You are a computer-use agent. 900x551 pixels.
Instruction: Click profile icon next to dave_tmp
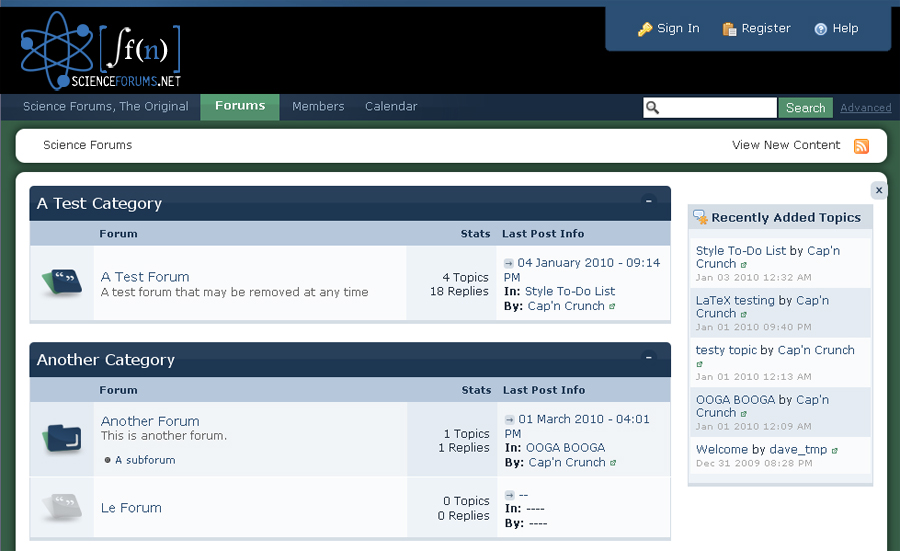[835, 451]
